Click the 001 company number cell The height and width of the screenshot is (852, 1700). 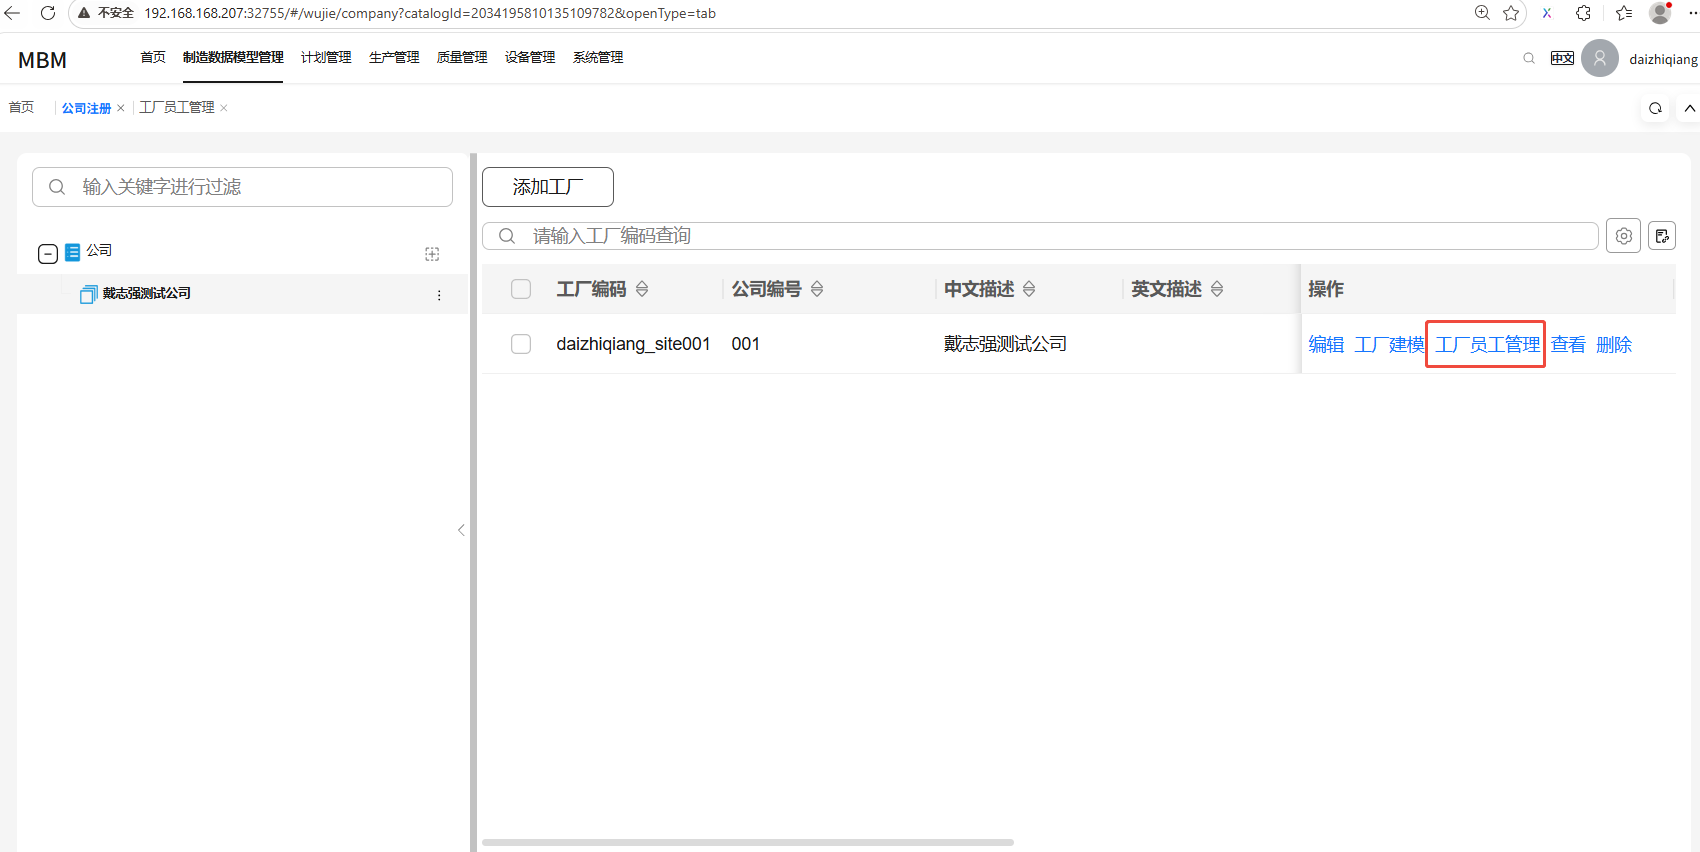pos(745,344)
